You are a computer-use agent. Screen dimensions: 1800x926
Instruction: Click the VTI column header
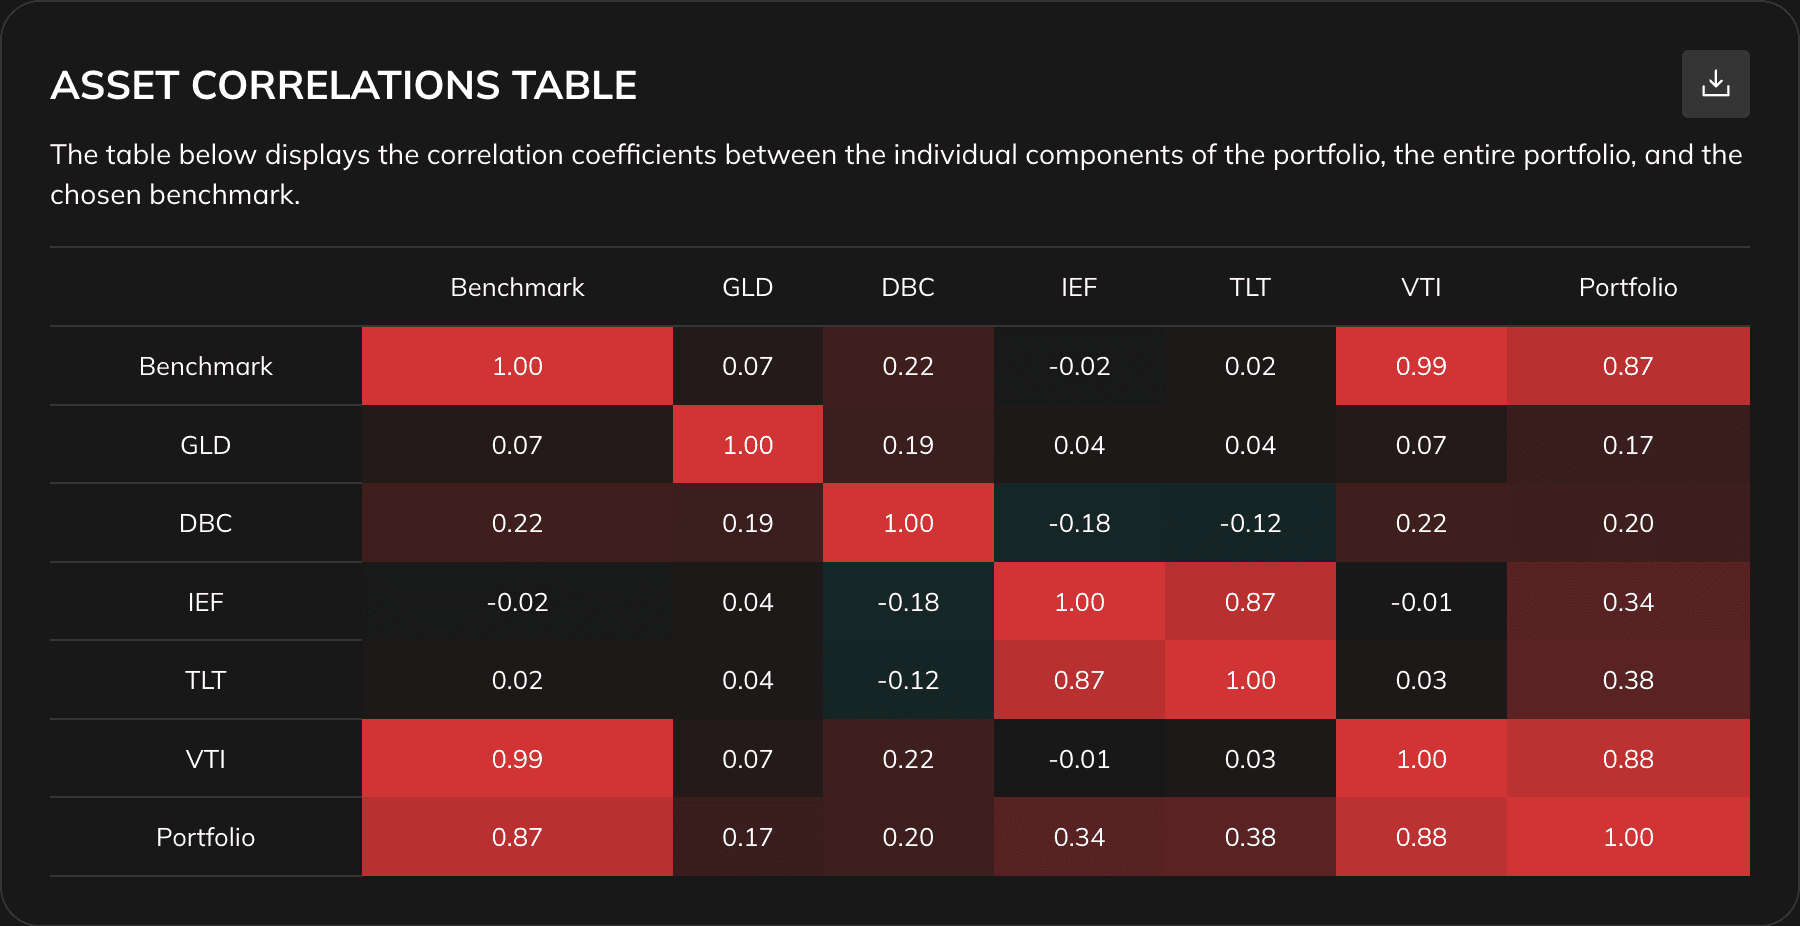coord(1421,287)
